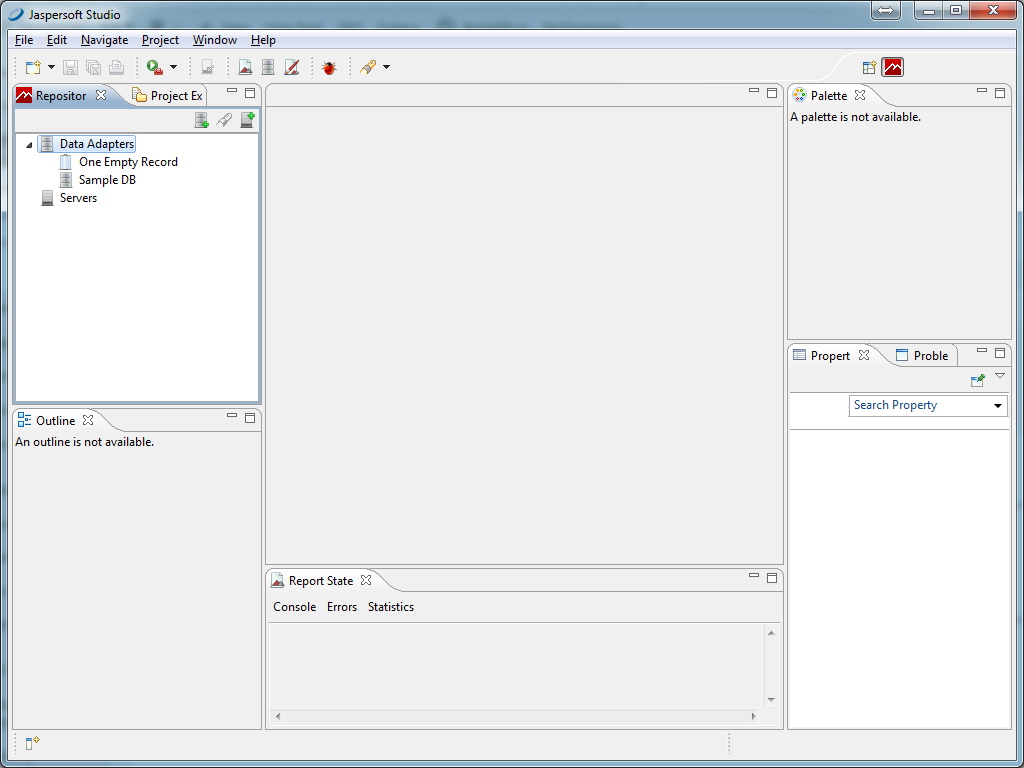
Task: Maximize the editor area
Action: 772,93
